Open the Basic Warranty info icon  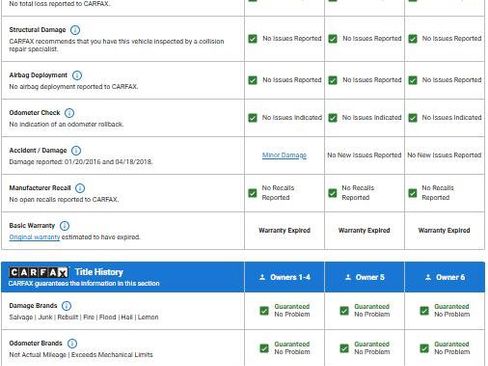[x=64, y=226]
